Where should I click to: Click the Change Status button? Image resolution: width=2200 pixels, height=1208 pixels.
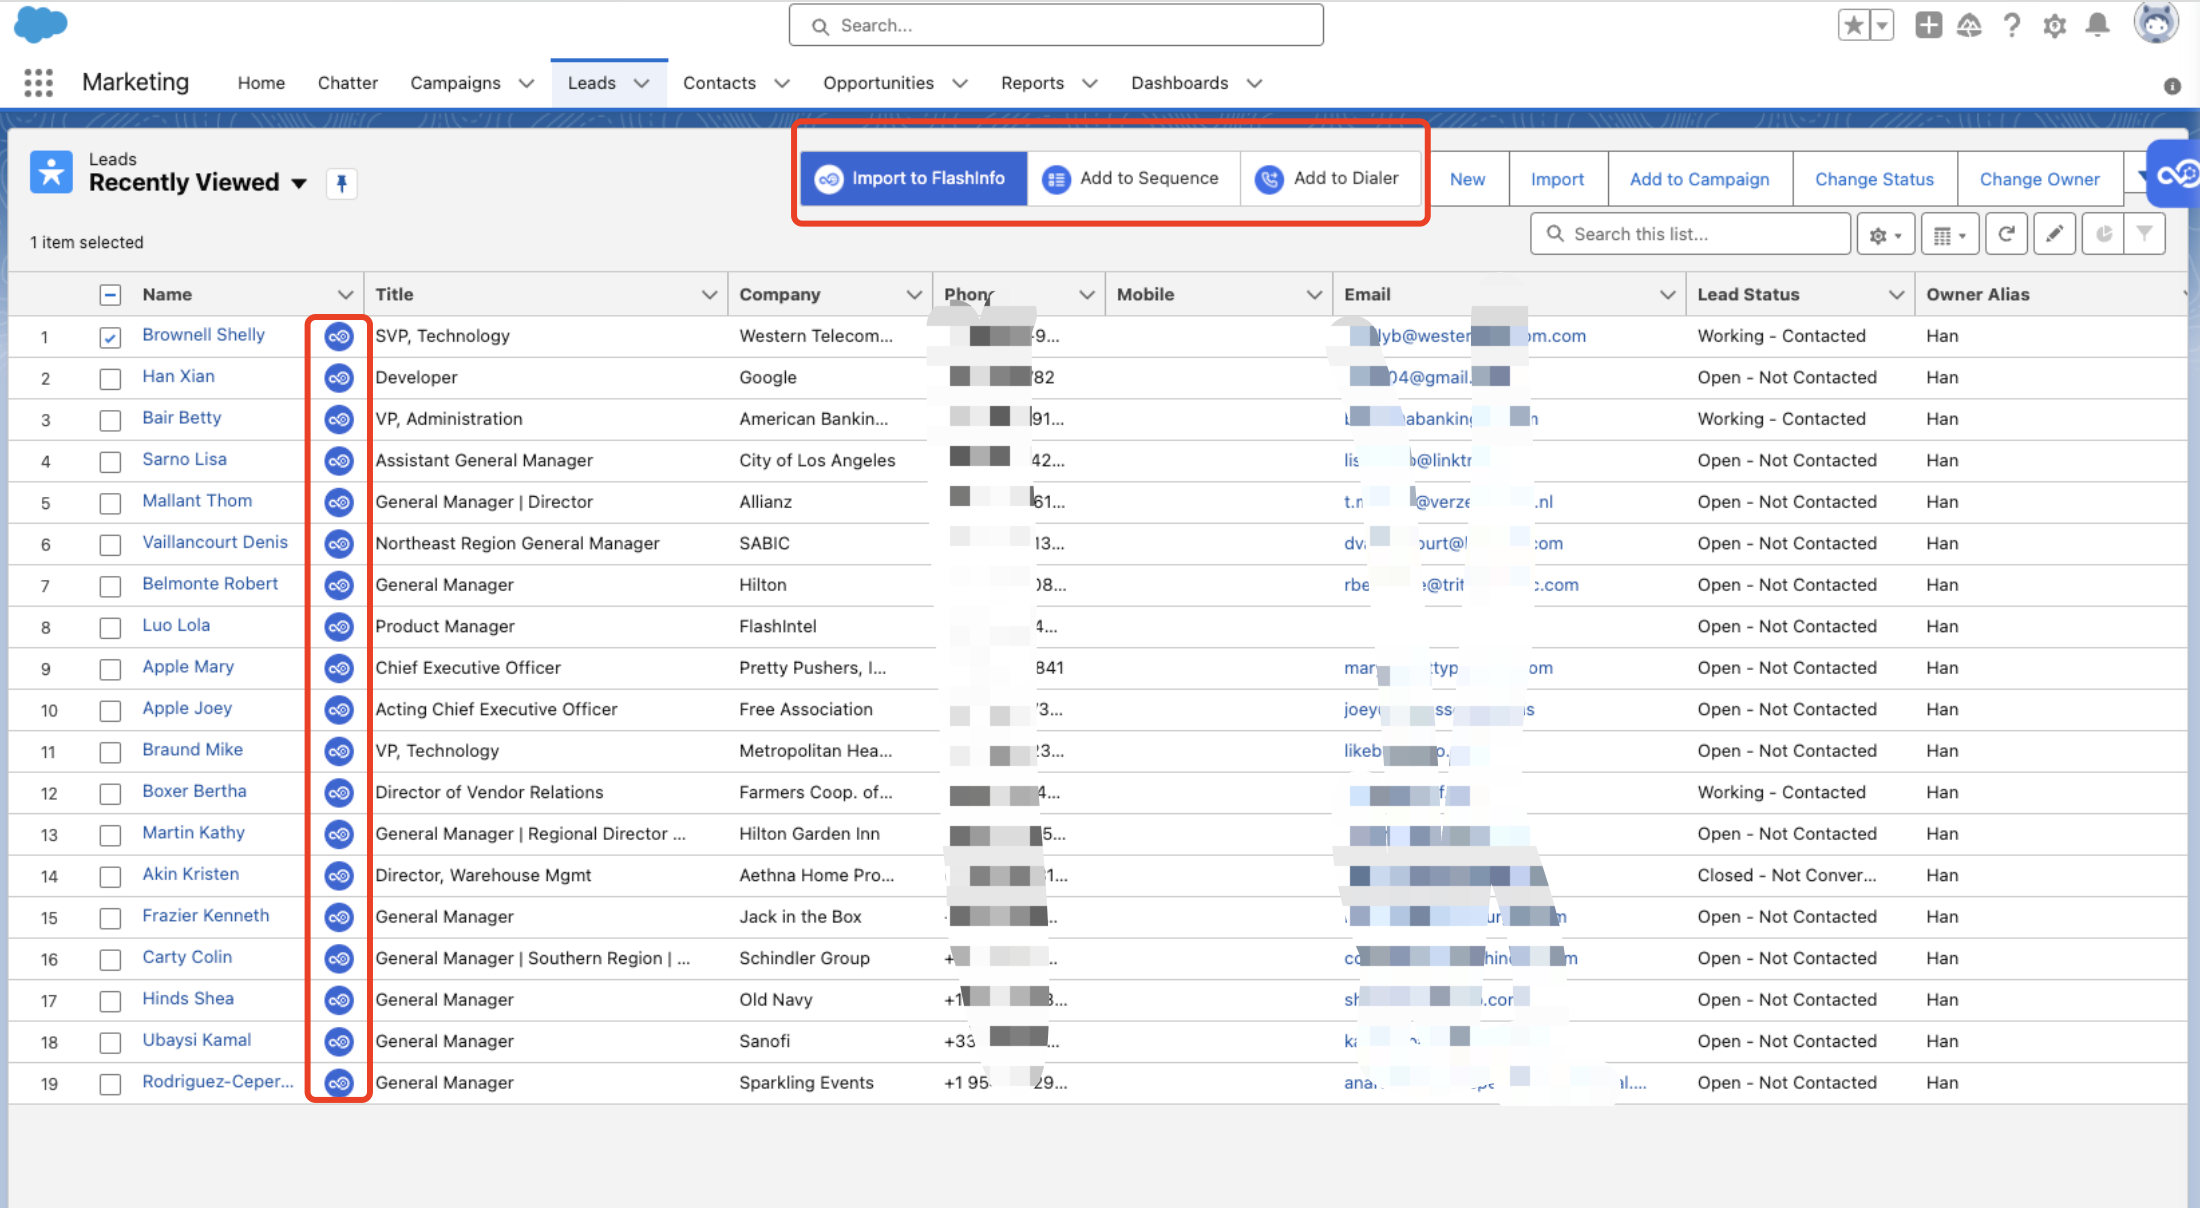(1874, 179)
